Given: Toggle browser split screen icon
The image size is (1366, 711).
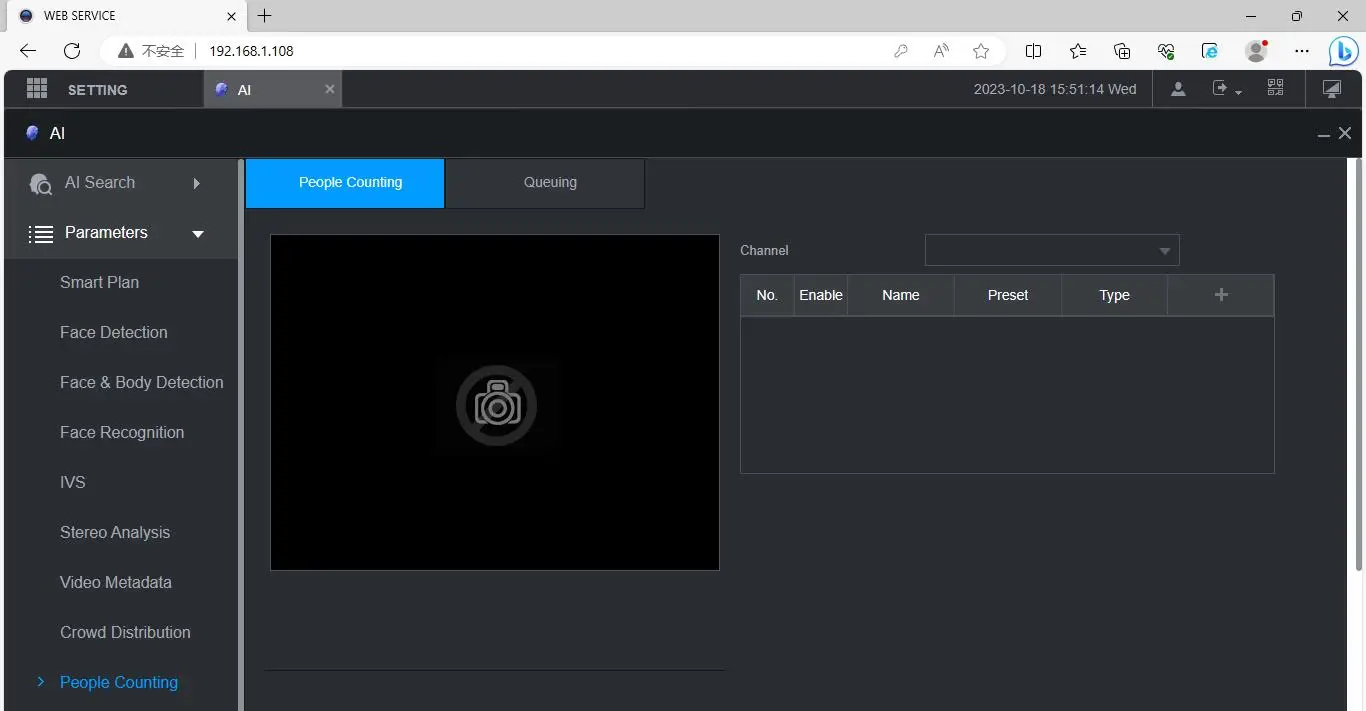Looking at the screenshot, I should [x=1034, y=51].
